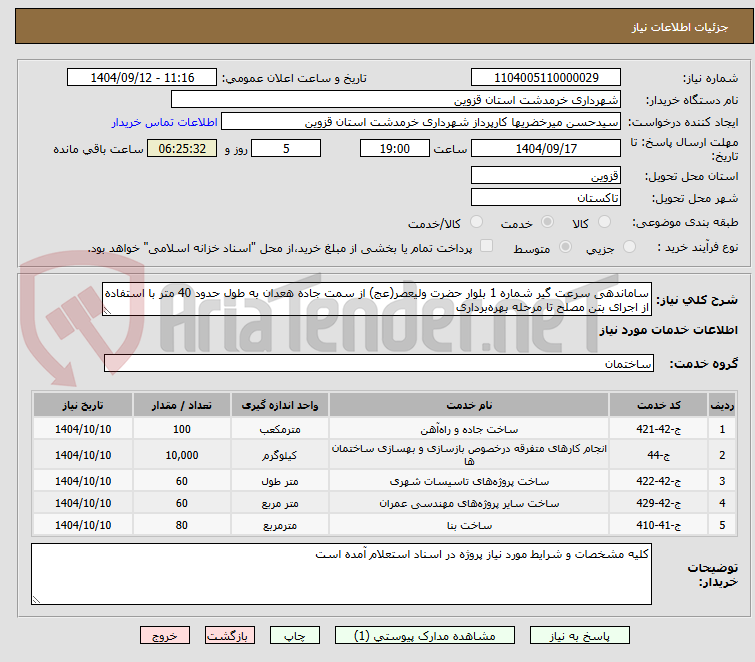Click the جزئیات اطلاعات نیاز page title
The height and width of the screenshot is (662, 755).
click(680, 27)
